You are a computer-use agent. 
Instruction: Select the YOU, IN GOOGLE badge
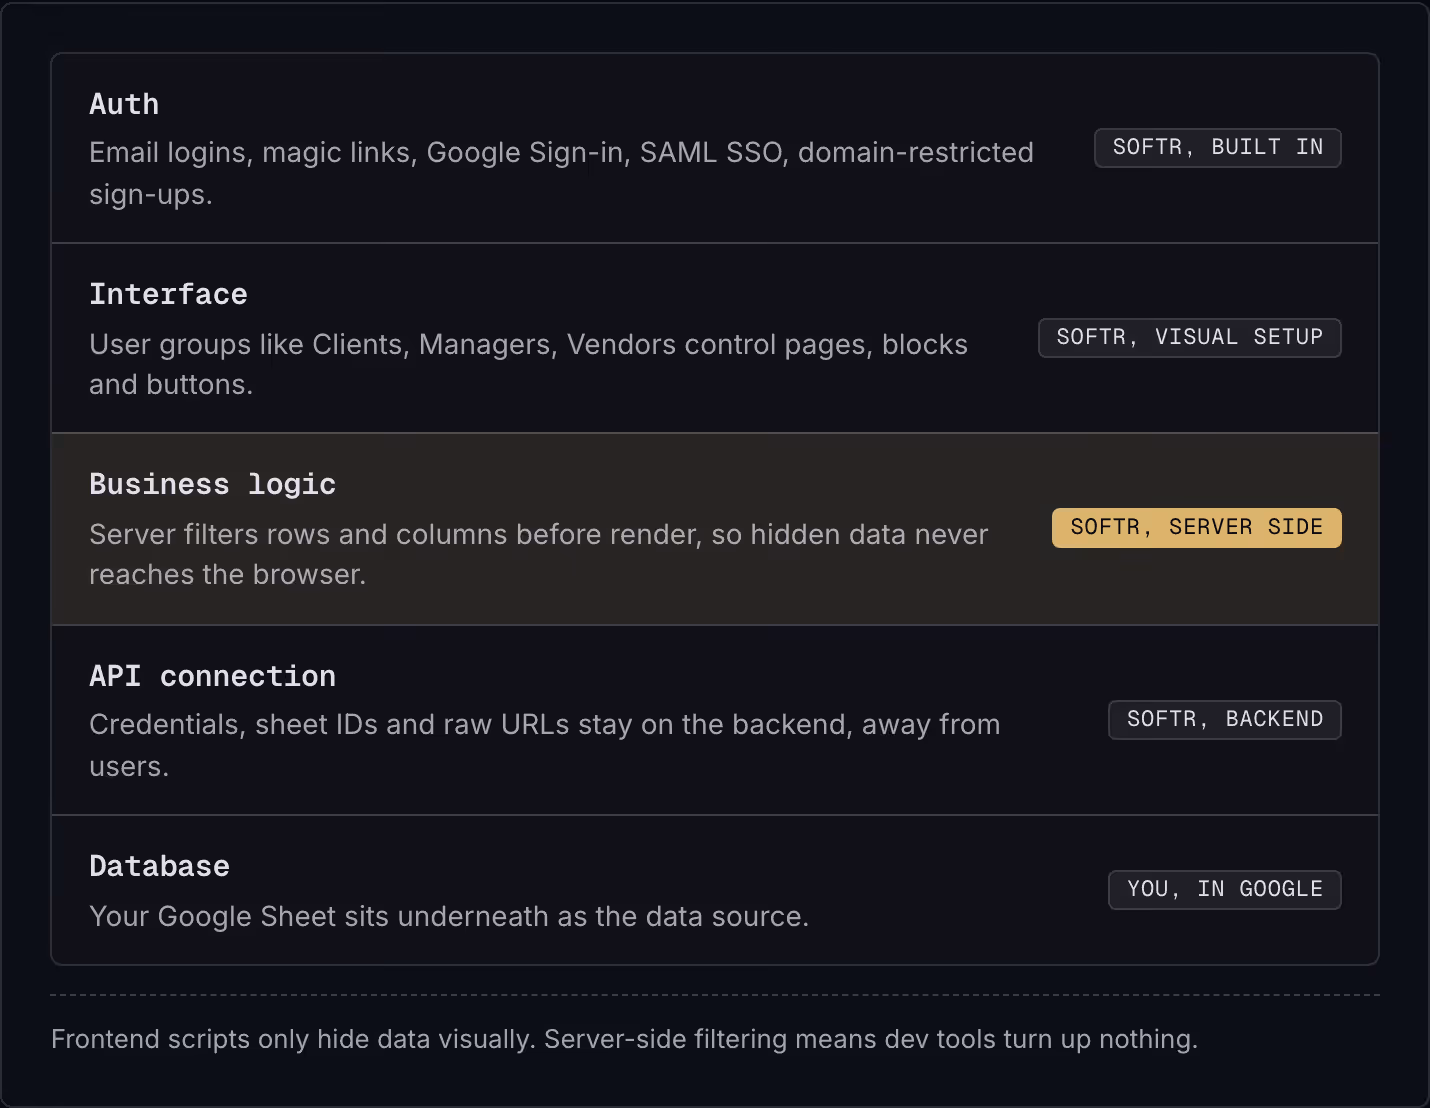coord(1224,890)
